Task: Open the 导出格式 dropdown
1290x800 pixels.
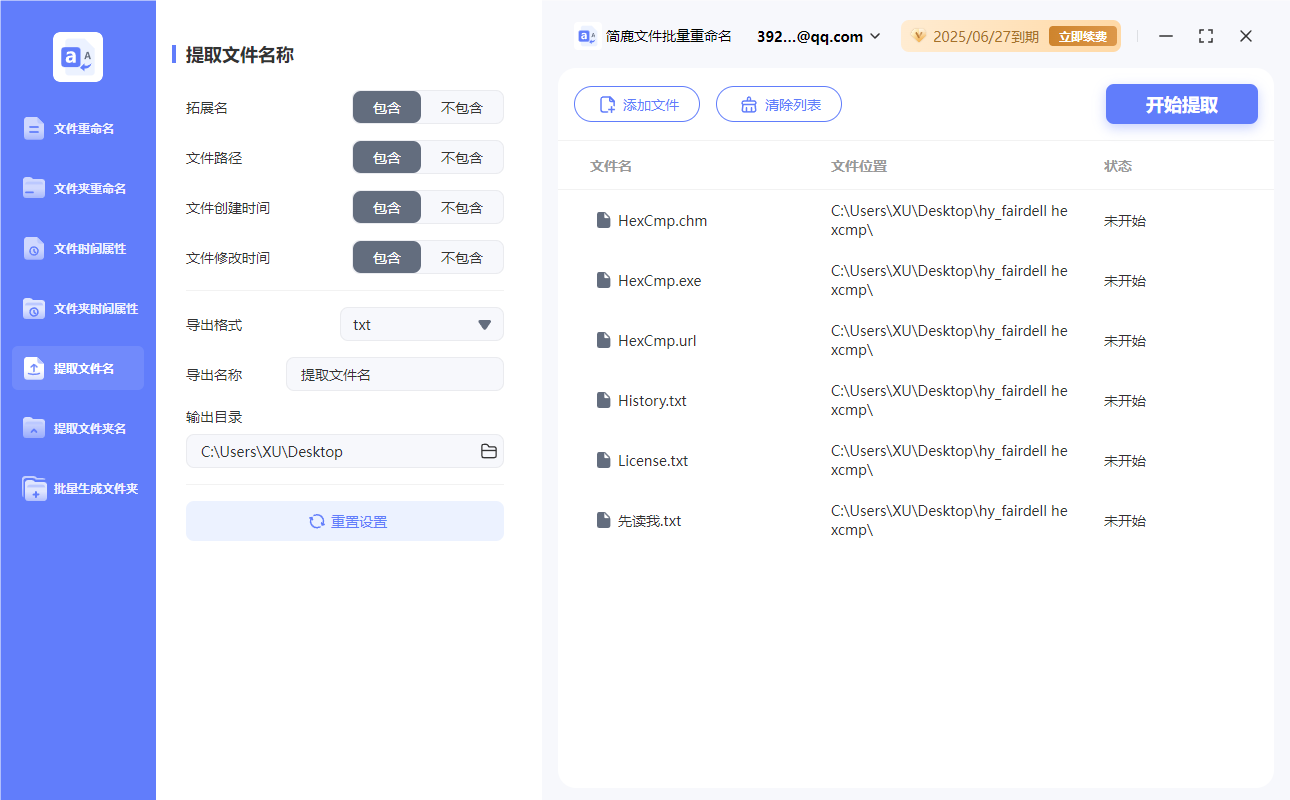Action: (421, 324)
